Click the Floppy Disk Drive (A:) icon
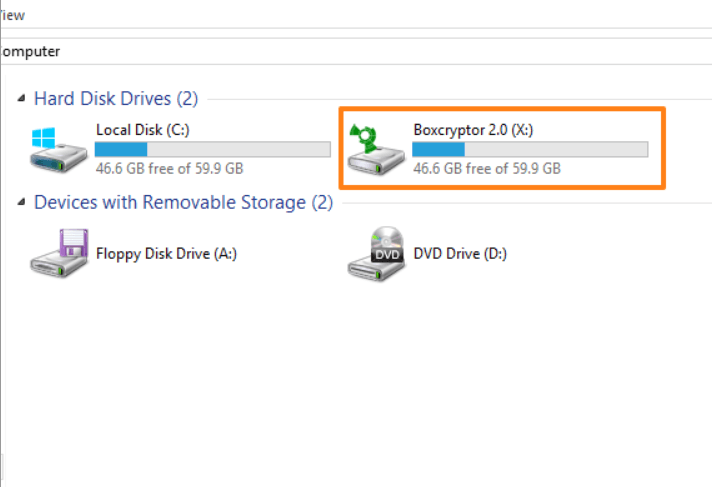The image size is (712, 487). pos(58,252)
